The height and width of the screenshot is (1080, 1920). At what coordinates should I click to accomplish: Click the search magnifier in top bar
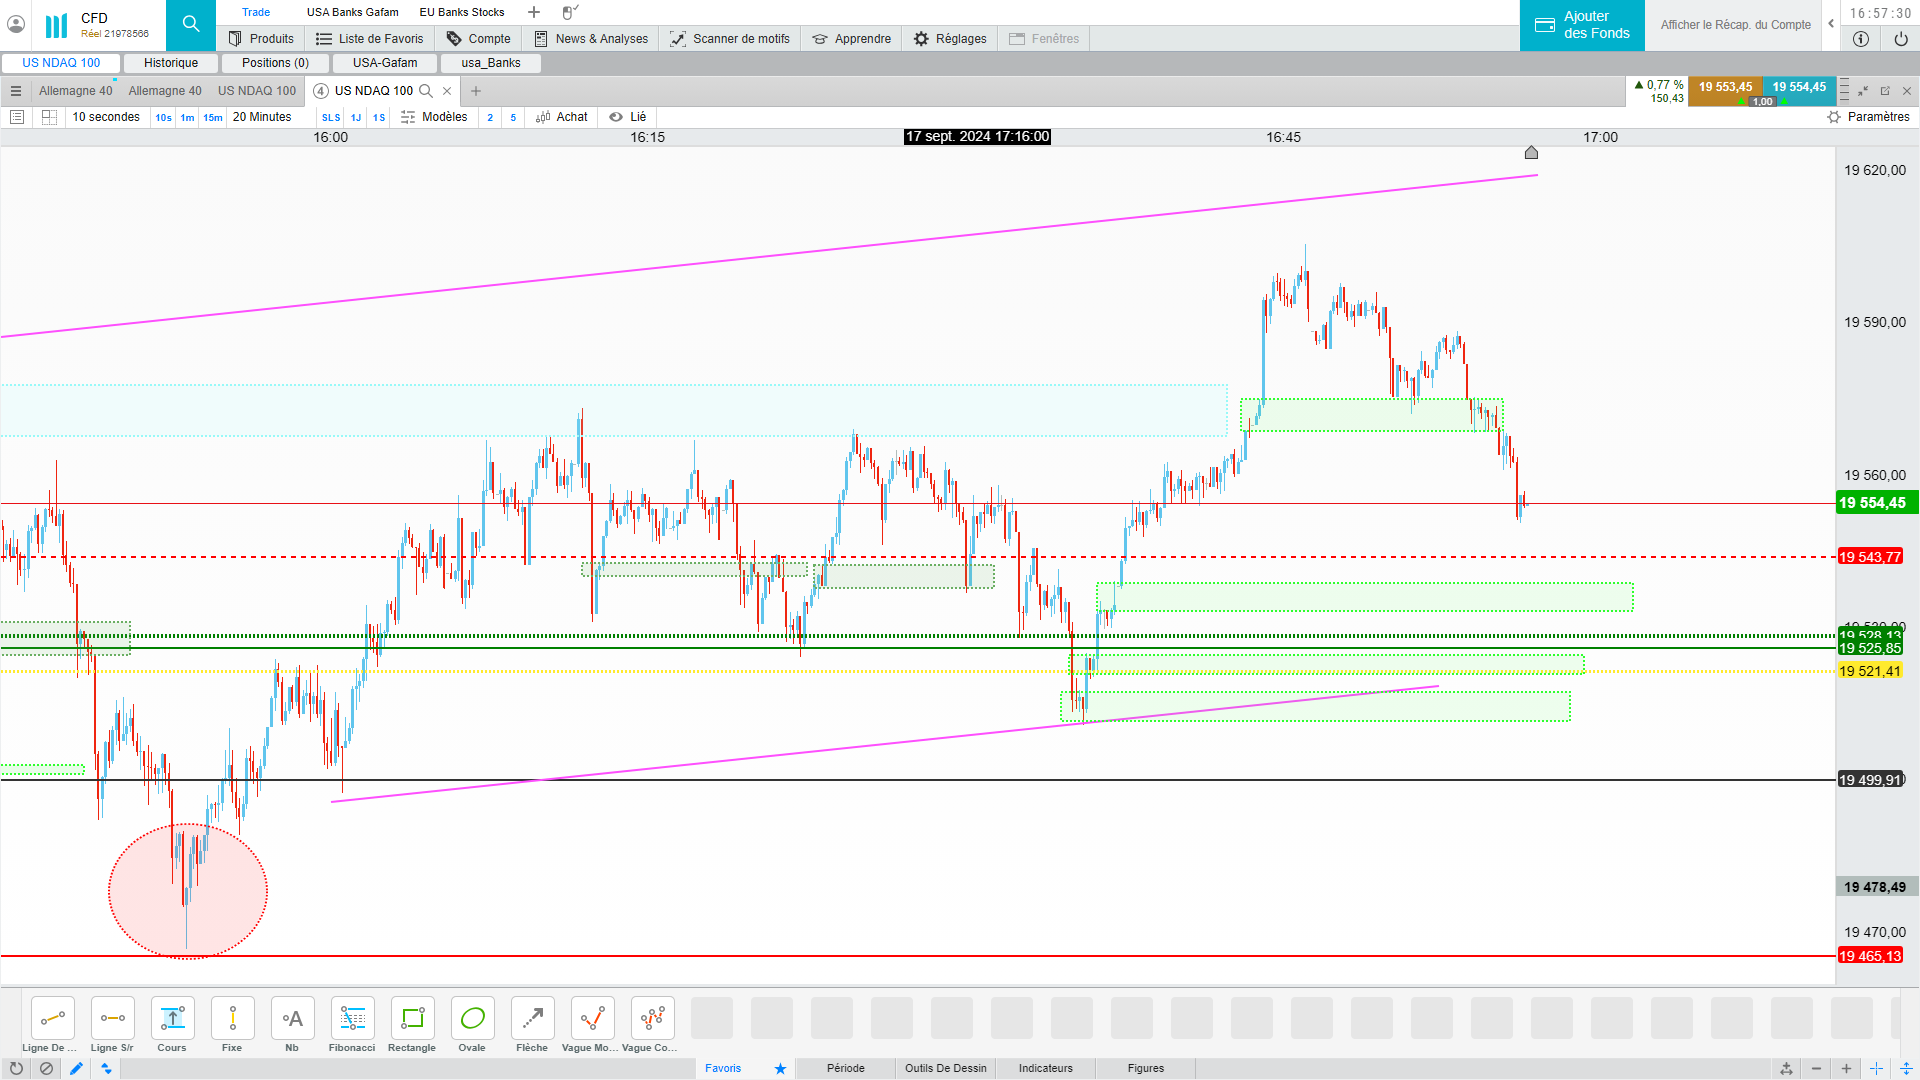[190, 25]
